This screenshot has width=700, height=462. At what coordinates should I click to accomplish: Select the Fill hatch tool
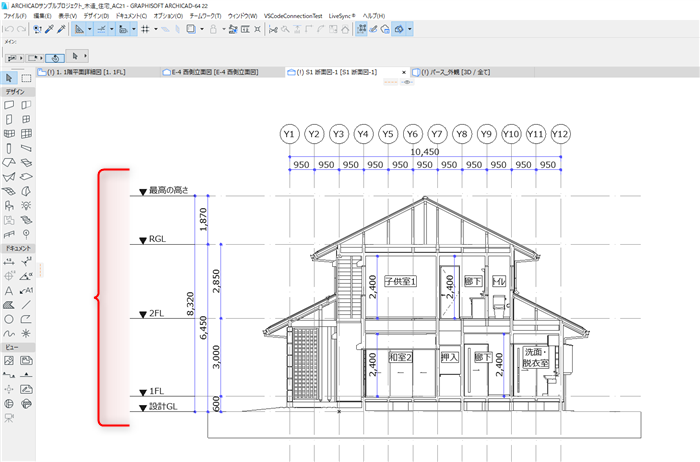tap(8, 305)
